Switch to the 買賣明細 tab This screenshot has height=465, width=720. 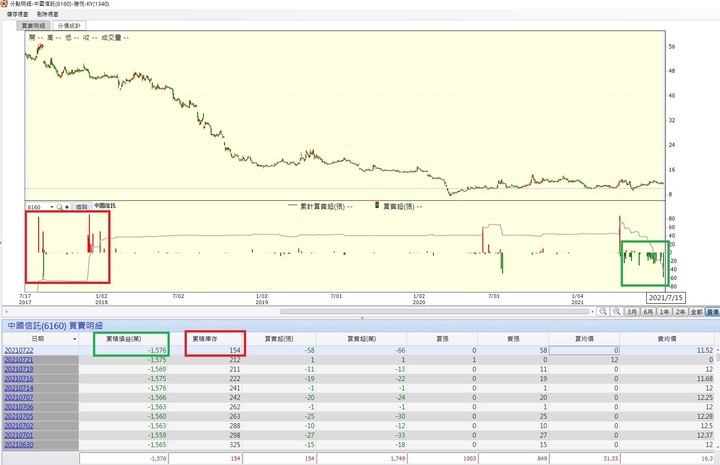[x=34, y=26]
